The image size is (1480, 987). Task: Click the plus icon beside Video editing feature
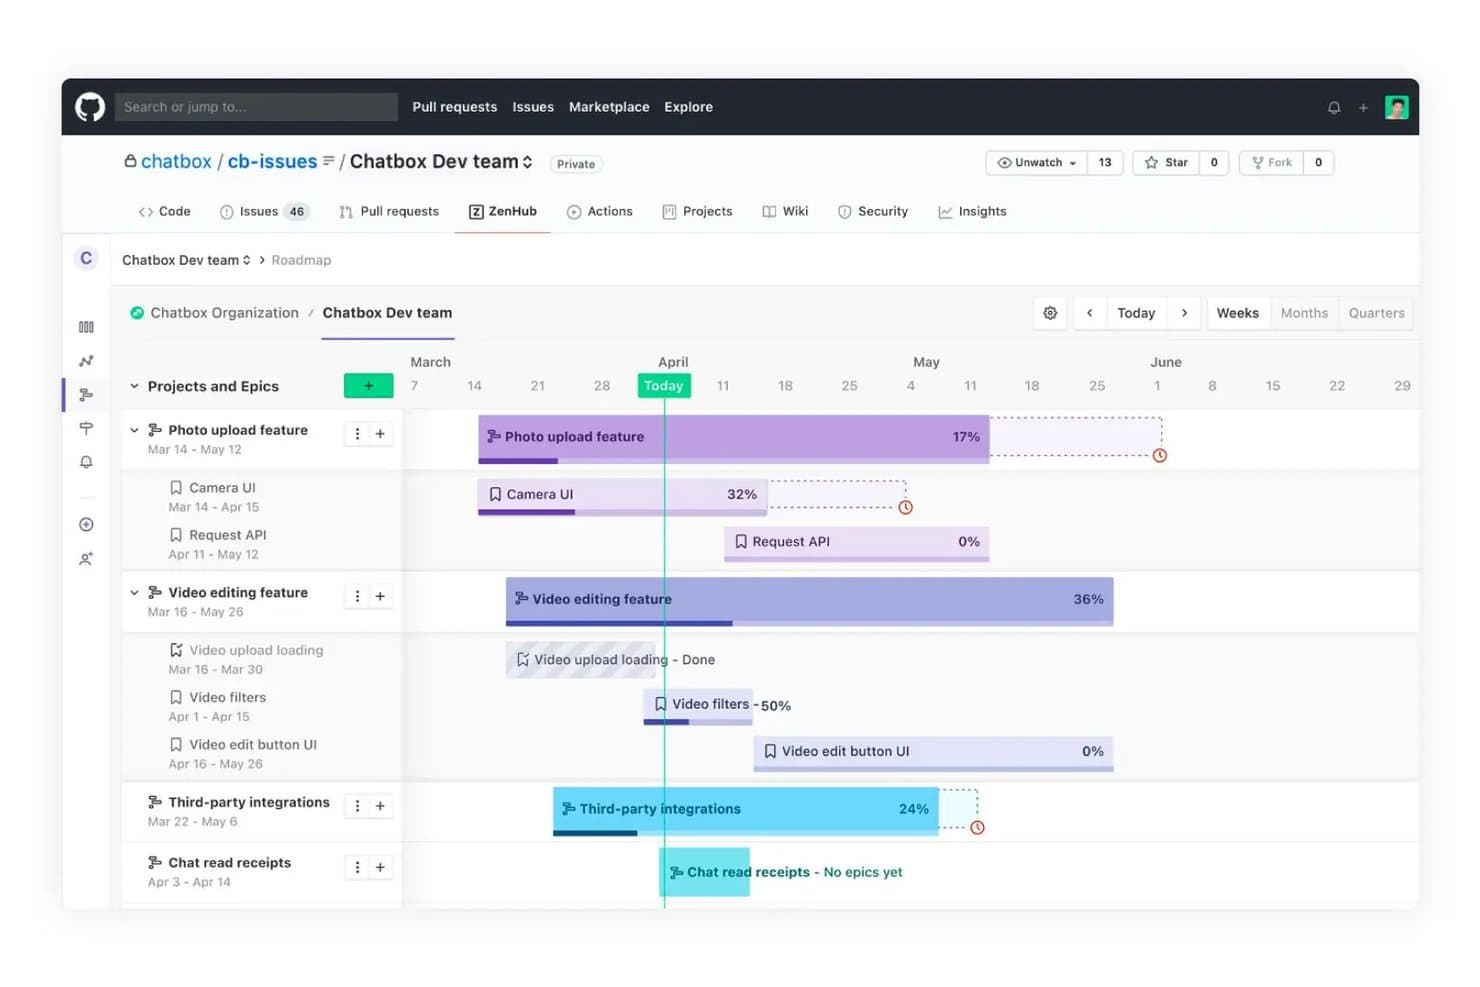tap(380, 597)
